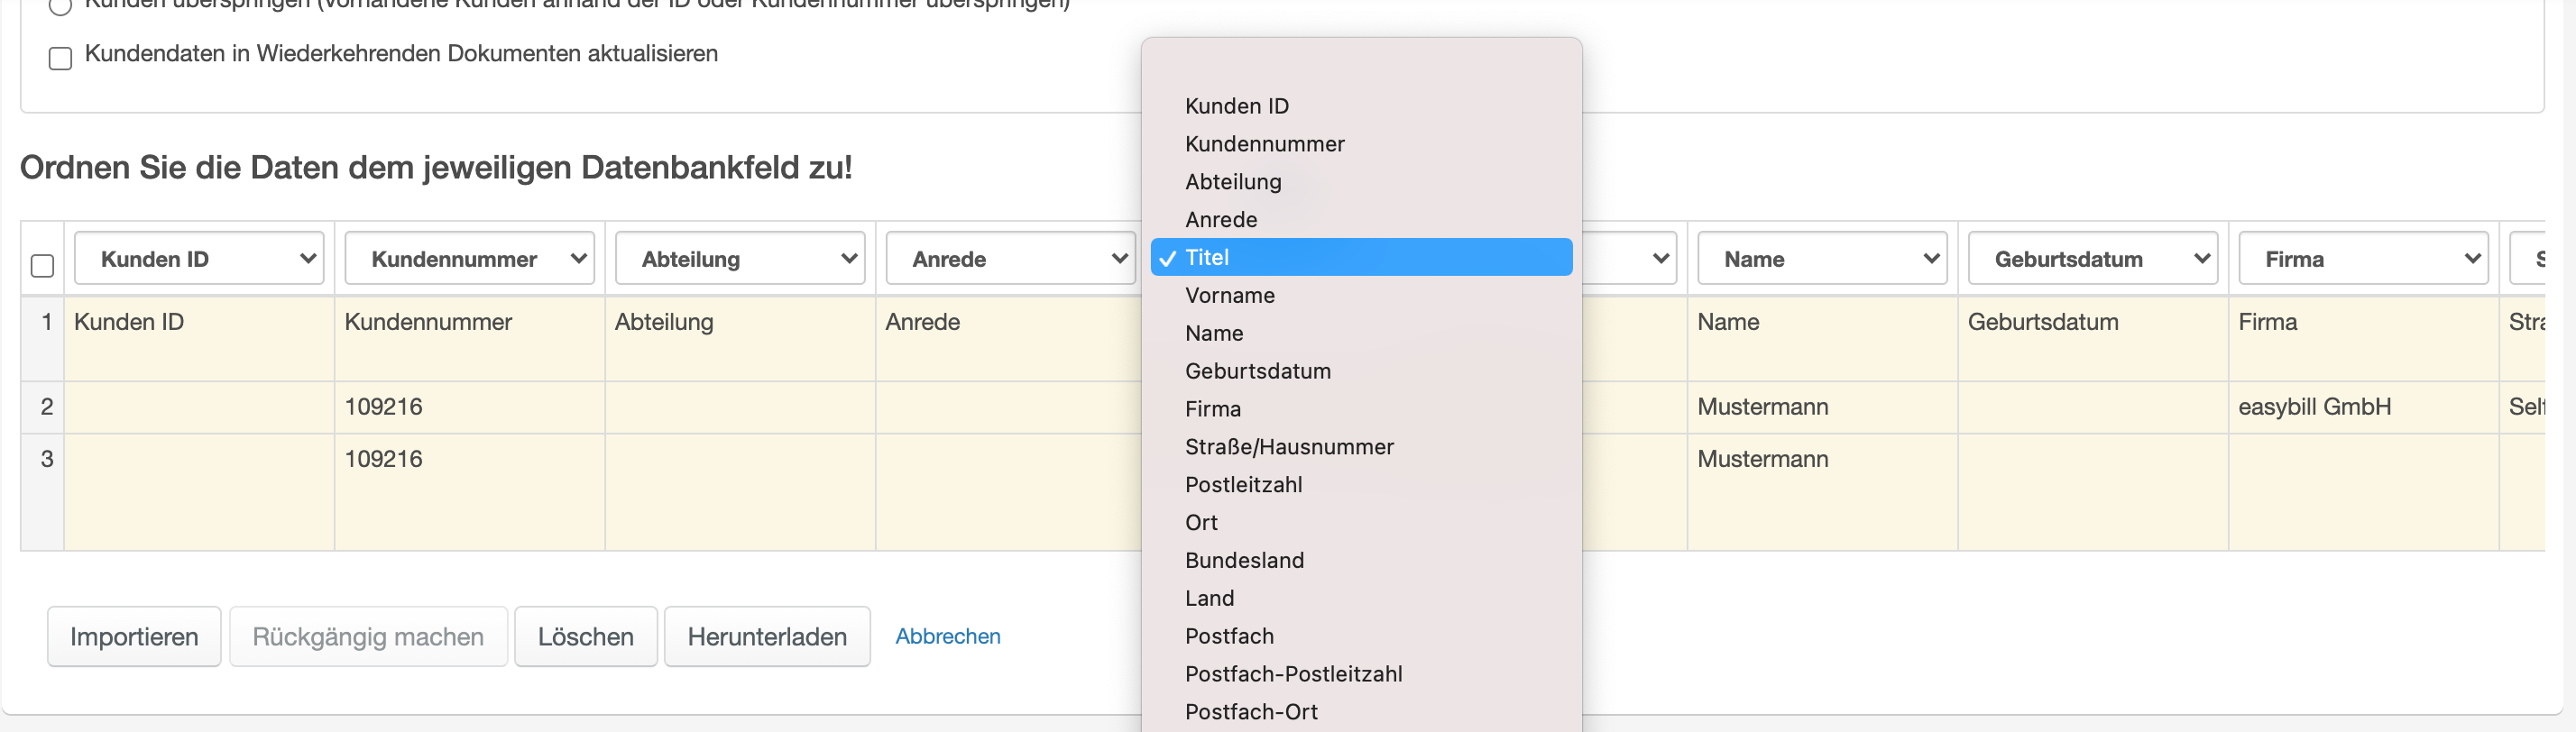Choose Postfach-Postleitzahl in the open list
This screenshot has height=732, width=2576.
[1361, 674]
